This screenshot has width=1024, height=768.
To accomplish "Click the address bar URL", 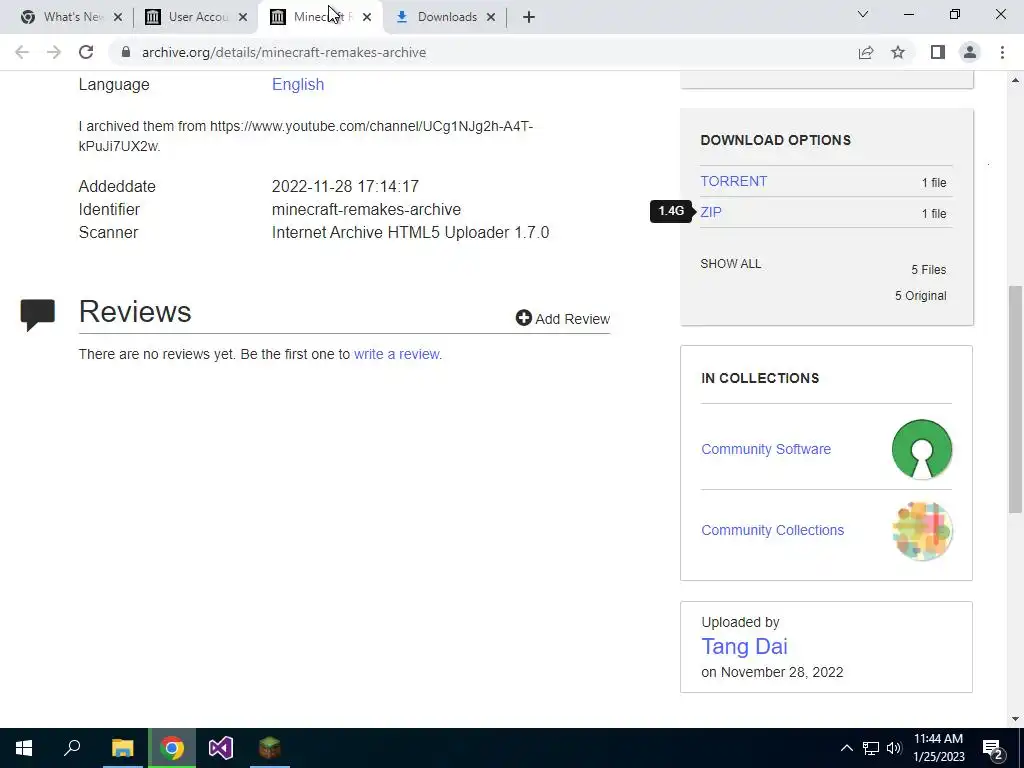I will click(x=284, y=52).
